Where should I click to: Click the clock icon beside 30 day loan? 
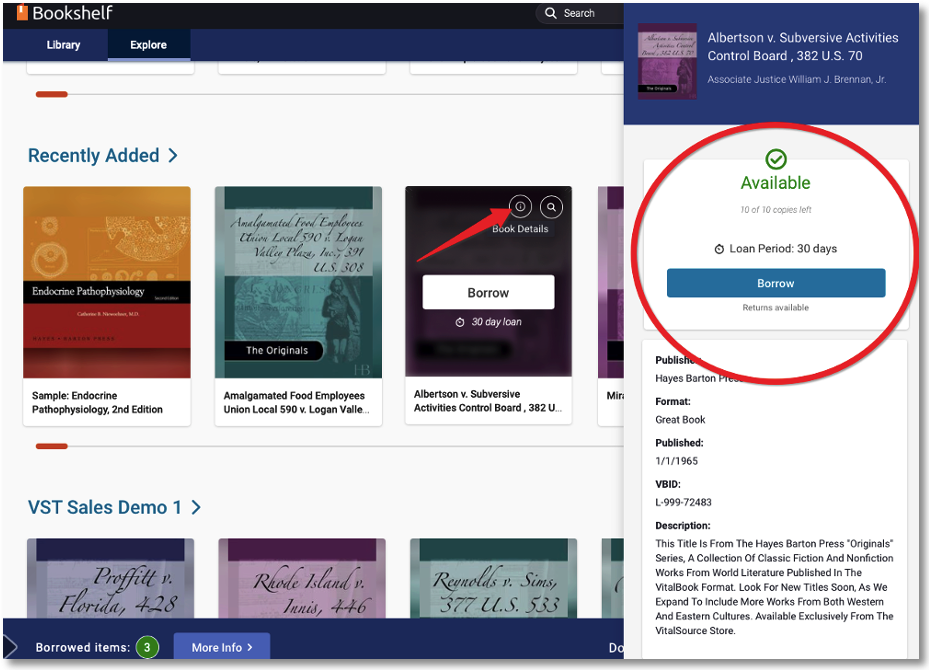[459, 322]
